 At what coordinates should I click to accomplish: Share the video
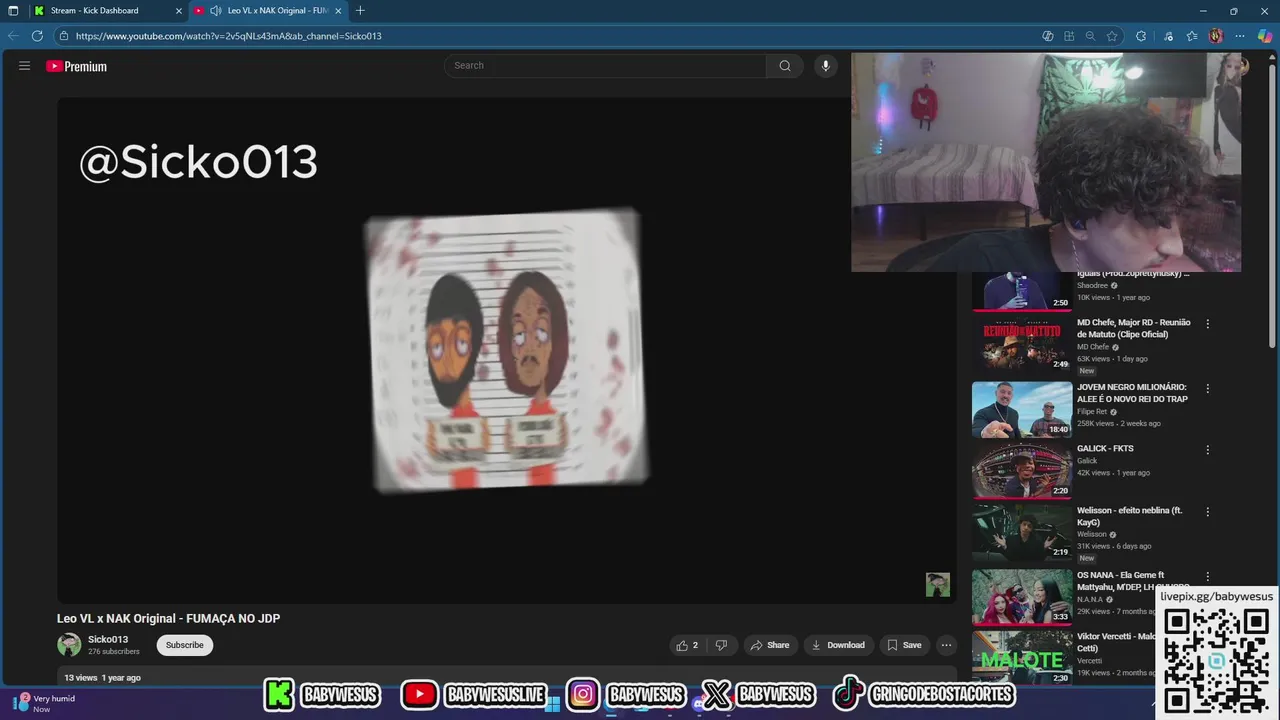coord(770,645)
